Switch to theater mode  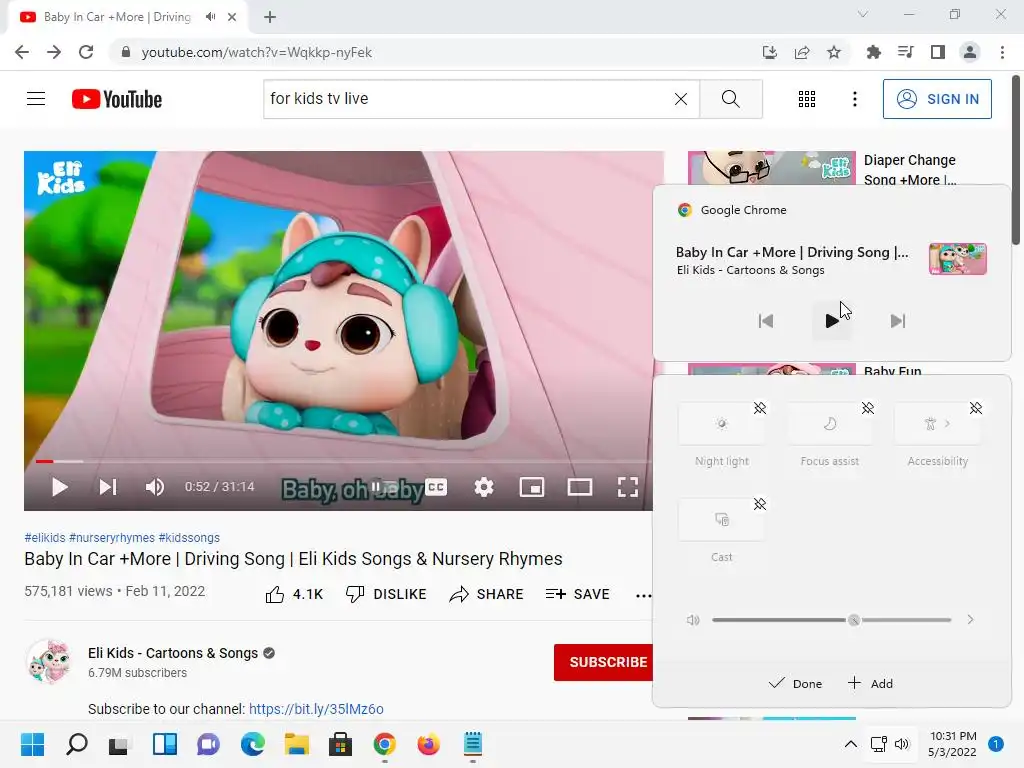pyautogui.click(x=579, y=487)
